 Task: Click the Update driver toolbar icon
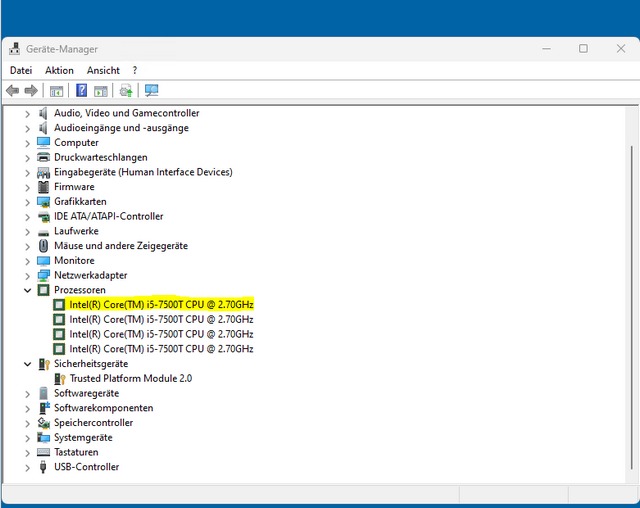(126, 91)
